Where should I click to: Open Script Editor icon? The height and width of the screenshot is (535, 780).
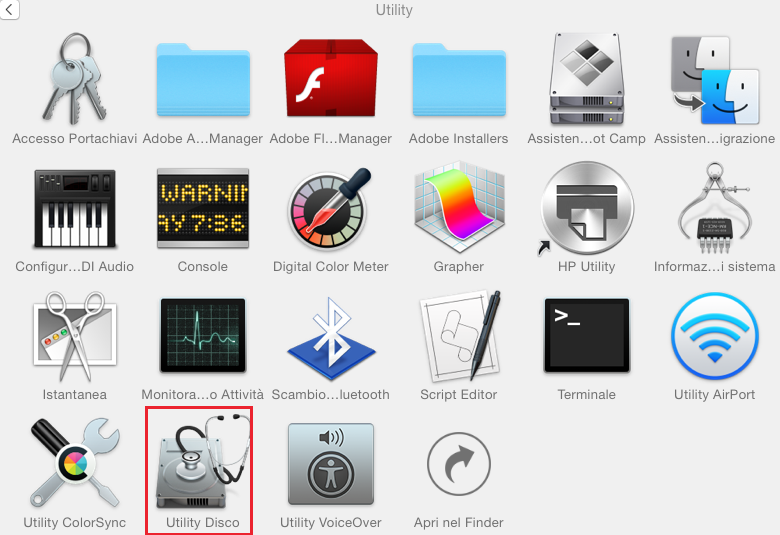click(x=460, y=334)
